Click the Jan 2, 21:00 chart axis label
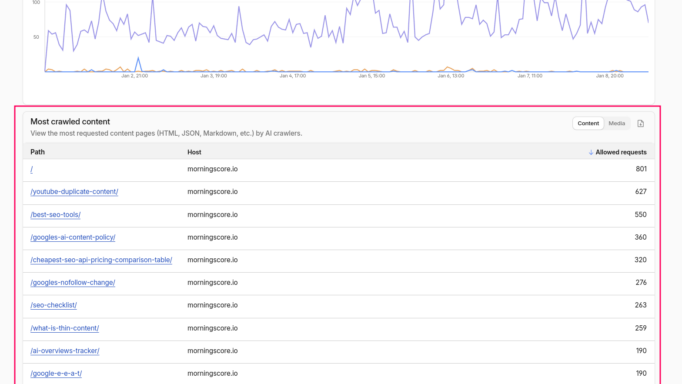682x384 pixels. pyautogui.click(x=134, y=76)
